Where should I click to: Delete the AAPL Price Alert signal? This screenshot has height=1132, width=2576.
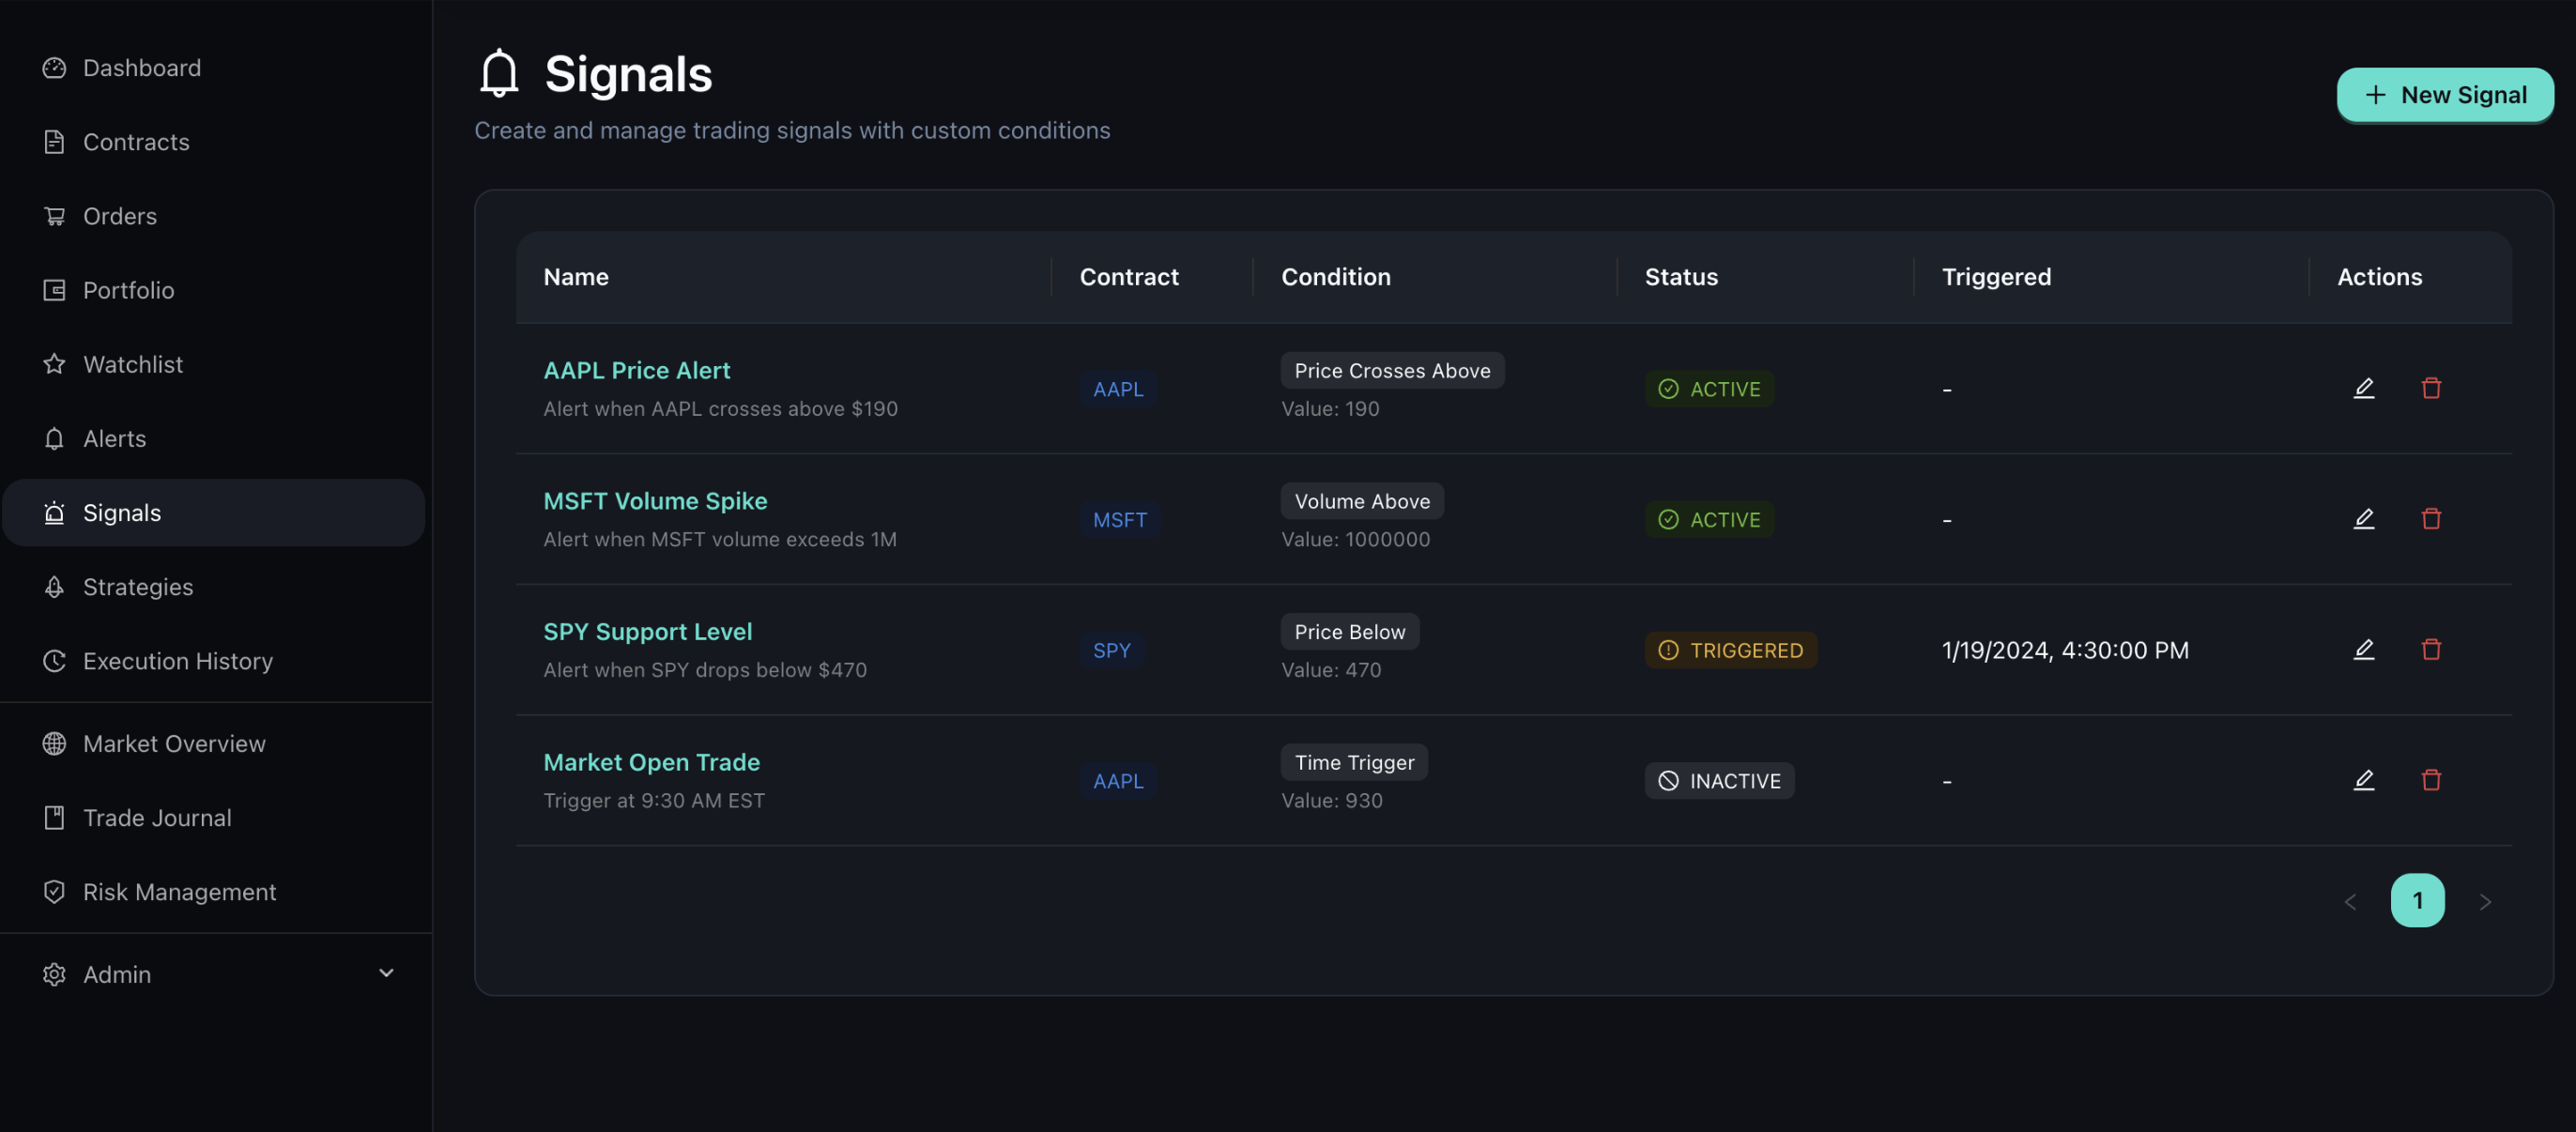pos(2431,388)
